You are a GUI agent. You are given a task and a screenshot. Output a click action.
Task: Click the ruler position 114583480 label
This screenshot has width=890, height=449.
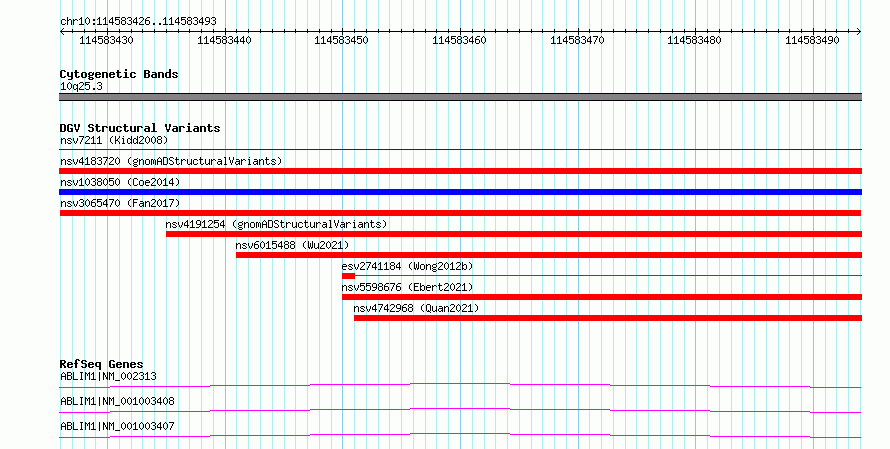[694, 40]
